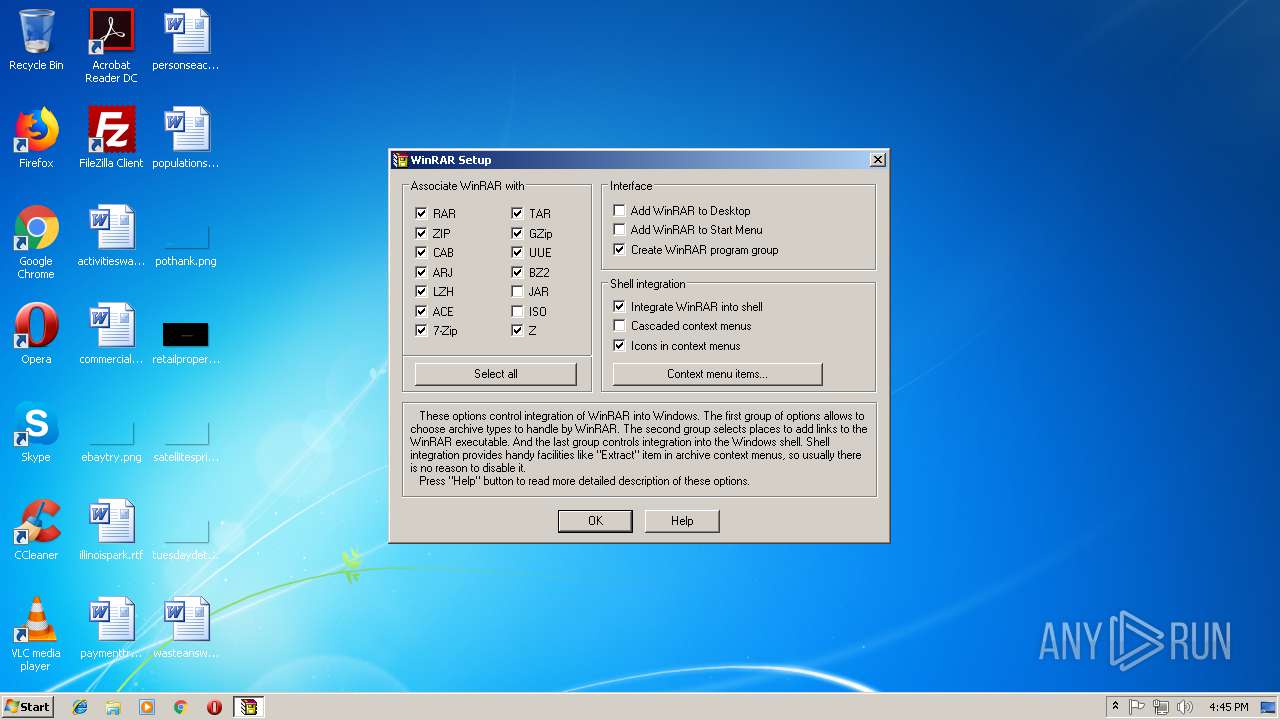Click the Show desktop button
The image size is (1280, 720).
click(1269, 707)
